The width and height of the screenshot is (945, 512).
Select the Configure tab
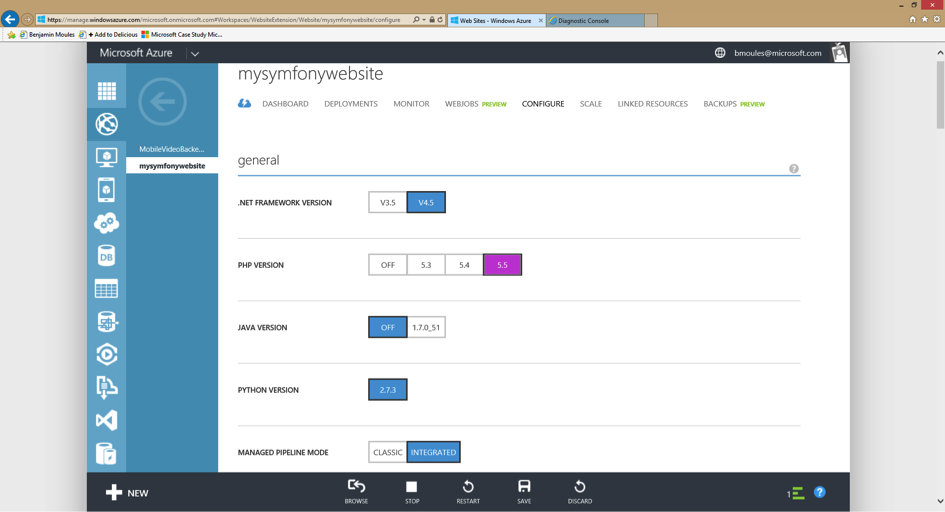tap(543, 104)
